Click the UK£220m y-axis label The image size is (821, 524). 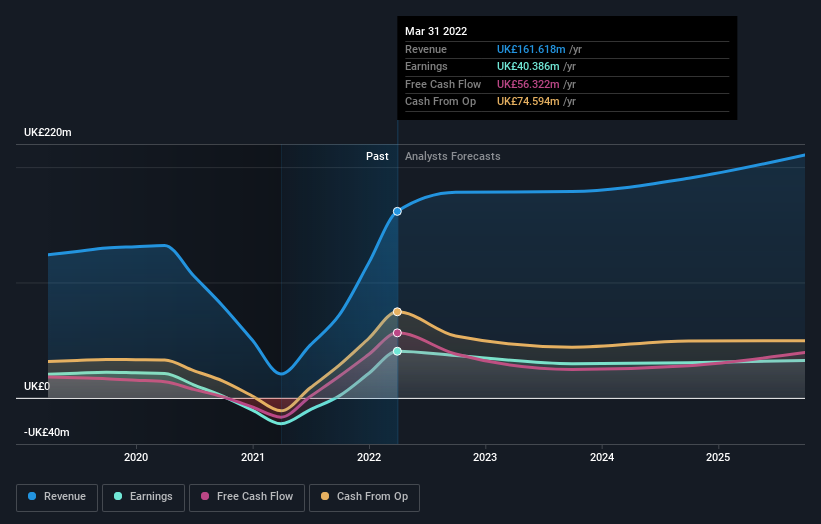48,132
